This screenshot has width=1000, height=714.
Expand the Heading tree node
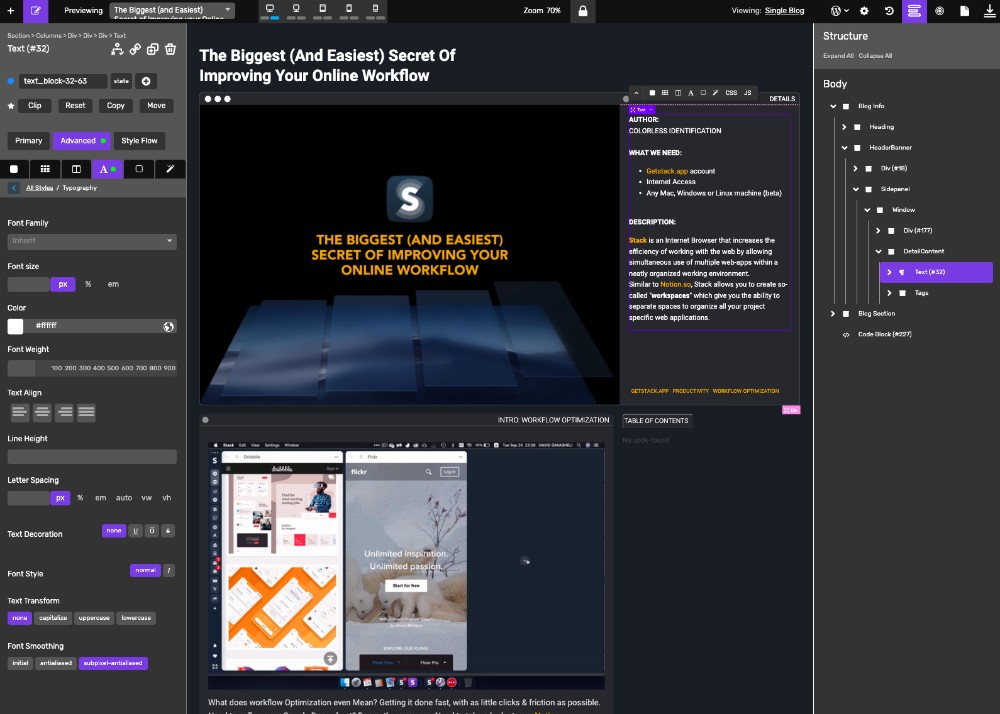click(844, 127)
